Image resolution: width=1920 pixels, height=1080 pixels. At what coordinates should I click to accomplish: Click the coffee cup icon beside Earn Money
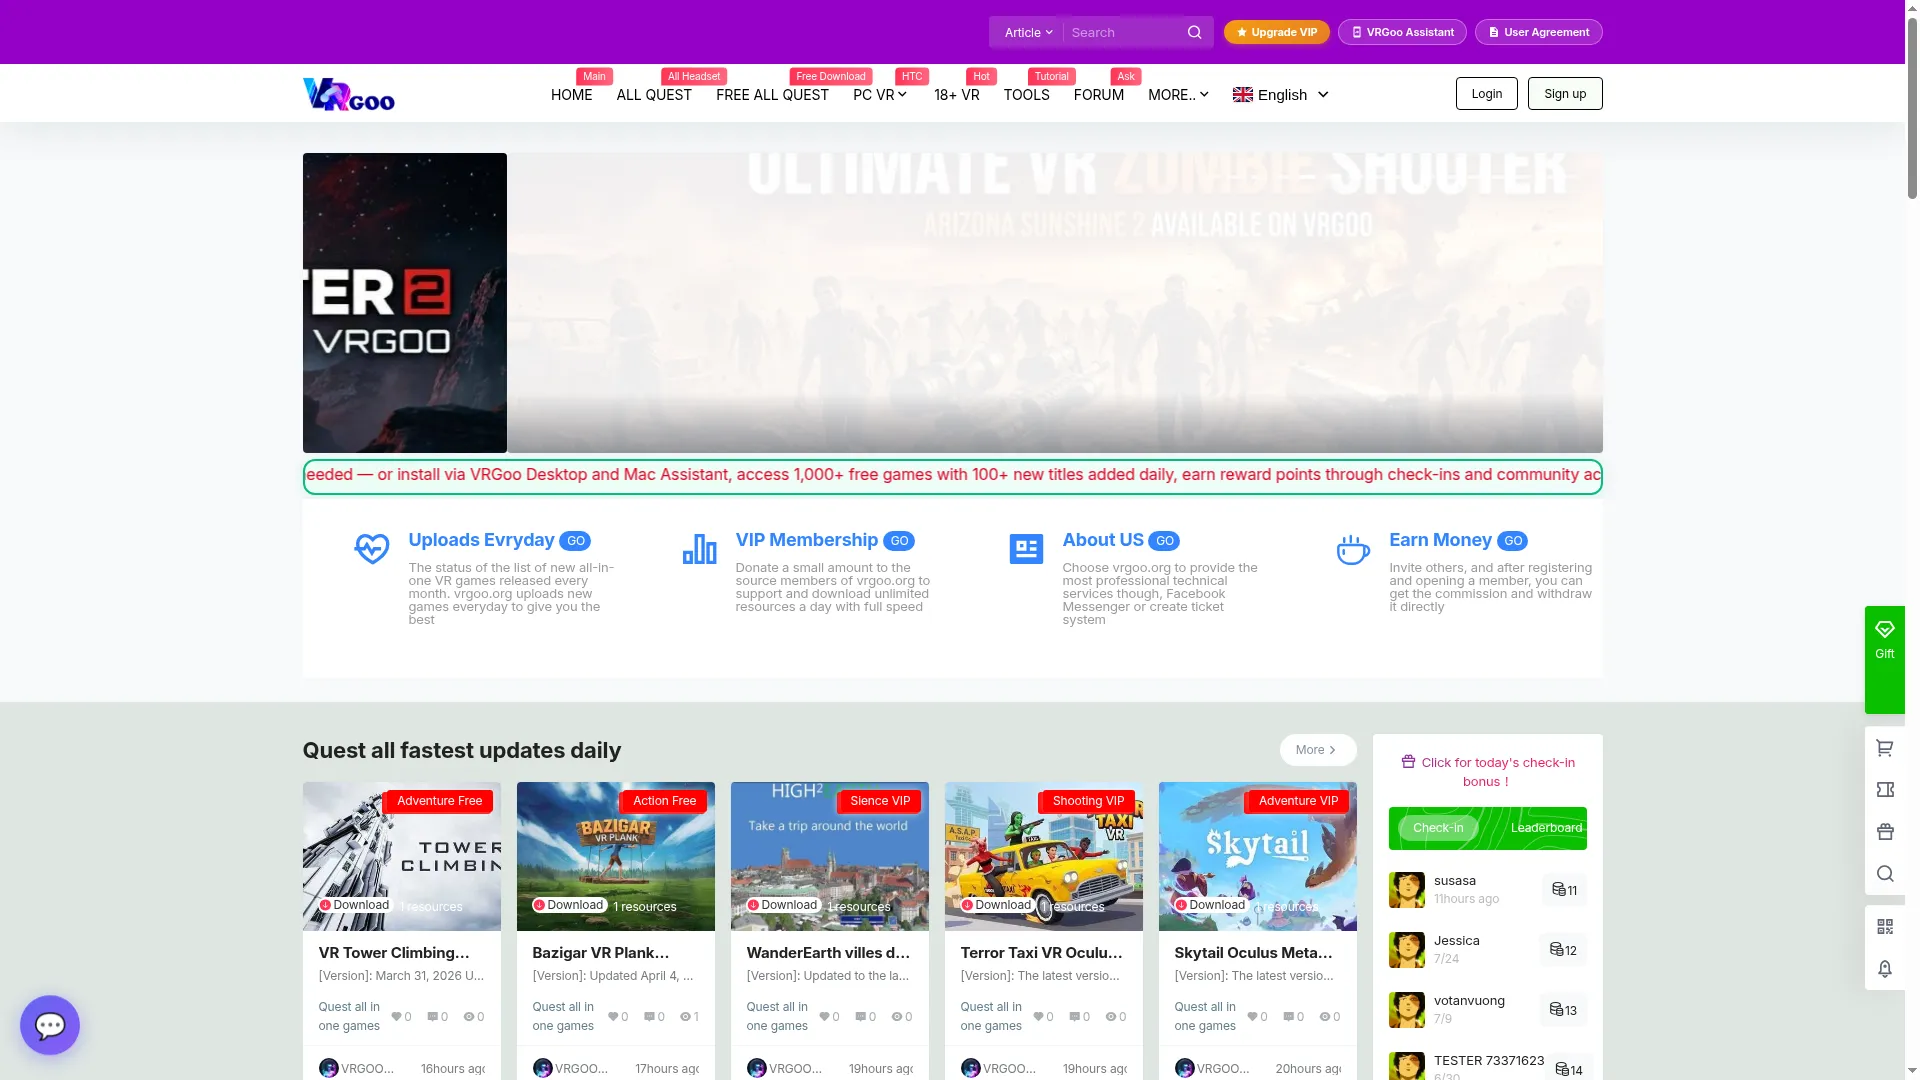tap(1353, 548)
